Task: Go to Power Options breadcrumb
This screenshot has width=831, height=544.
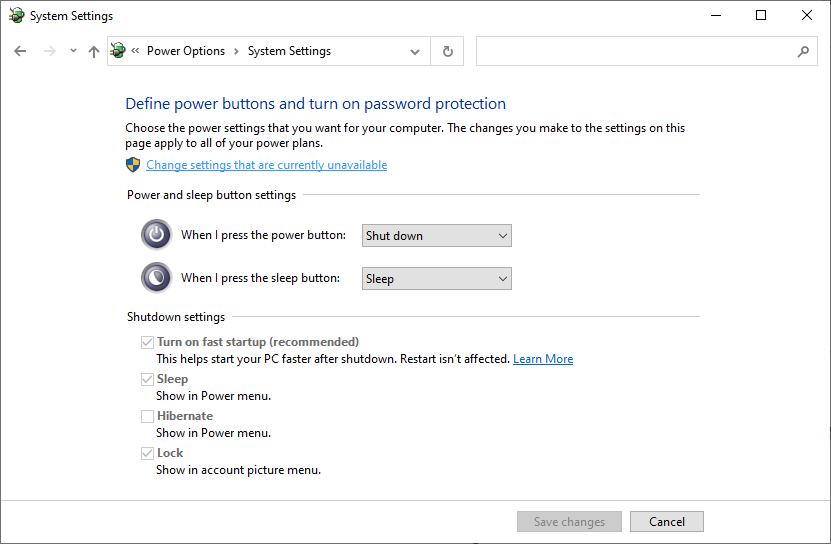Action: [186, 51]
